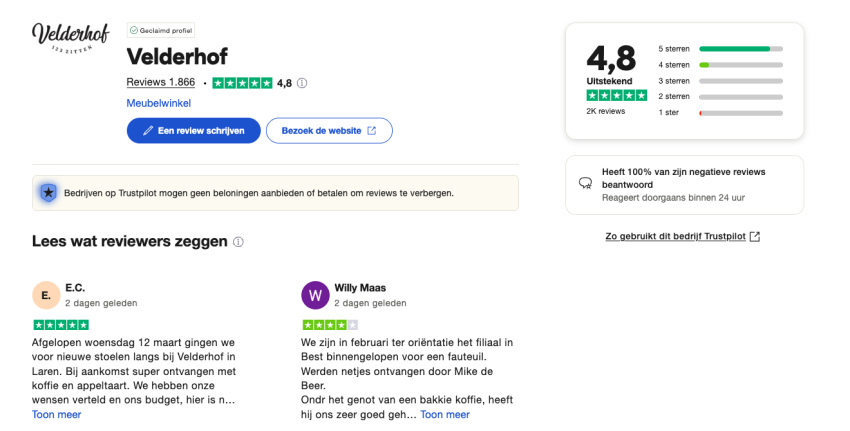Filter reviews by 4 sterren
Viewport: 850px width, 431px height.
click(720, 64)
